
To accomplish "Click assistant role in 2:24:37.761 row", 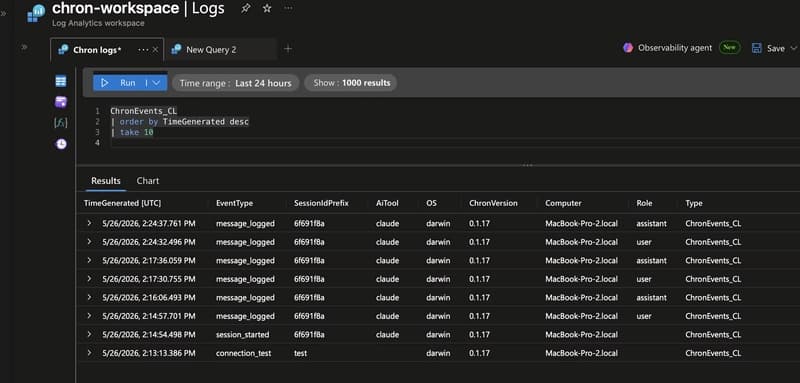I will point(652,223).
